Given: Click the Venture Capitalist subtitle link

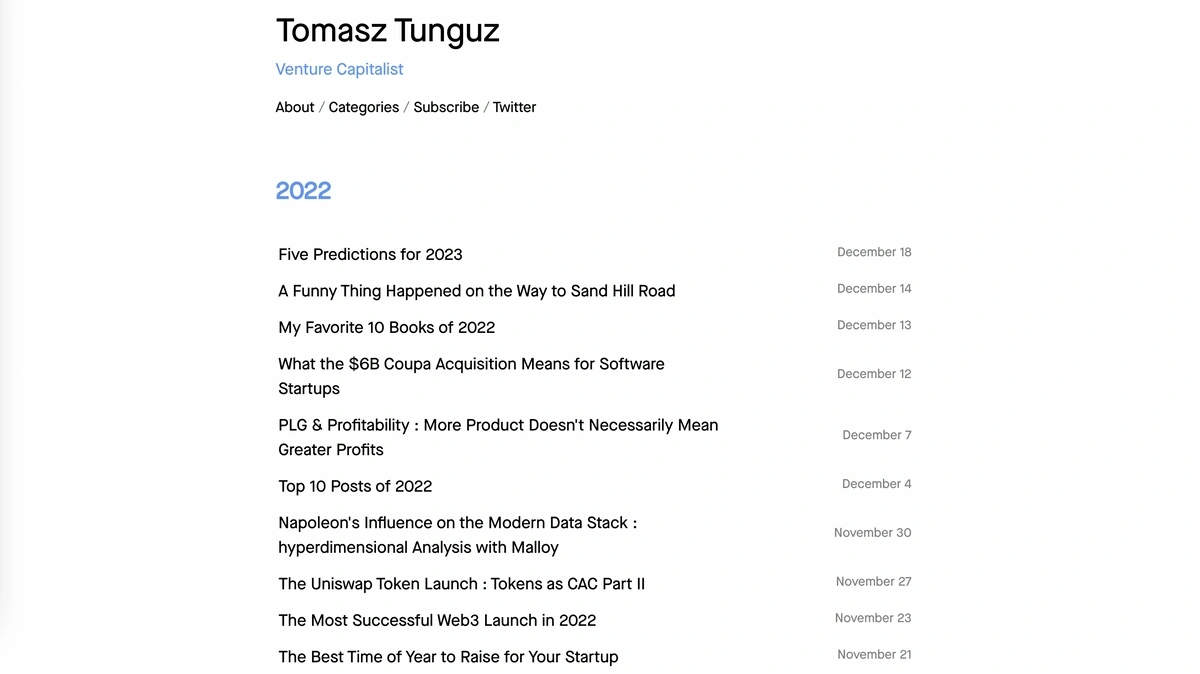Looking at the screenshot, I should [340, 69].
